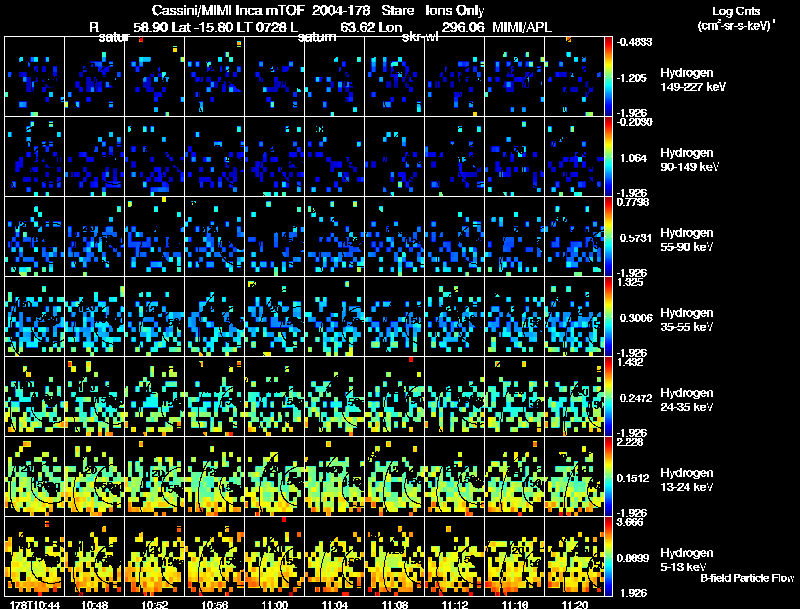The width and height of the screenshot is (800, 609).
Task: Click the colorbar midpoint value -1.205
Action: (x=631, y=78)
